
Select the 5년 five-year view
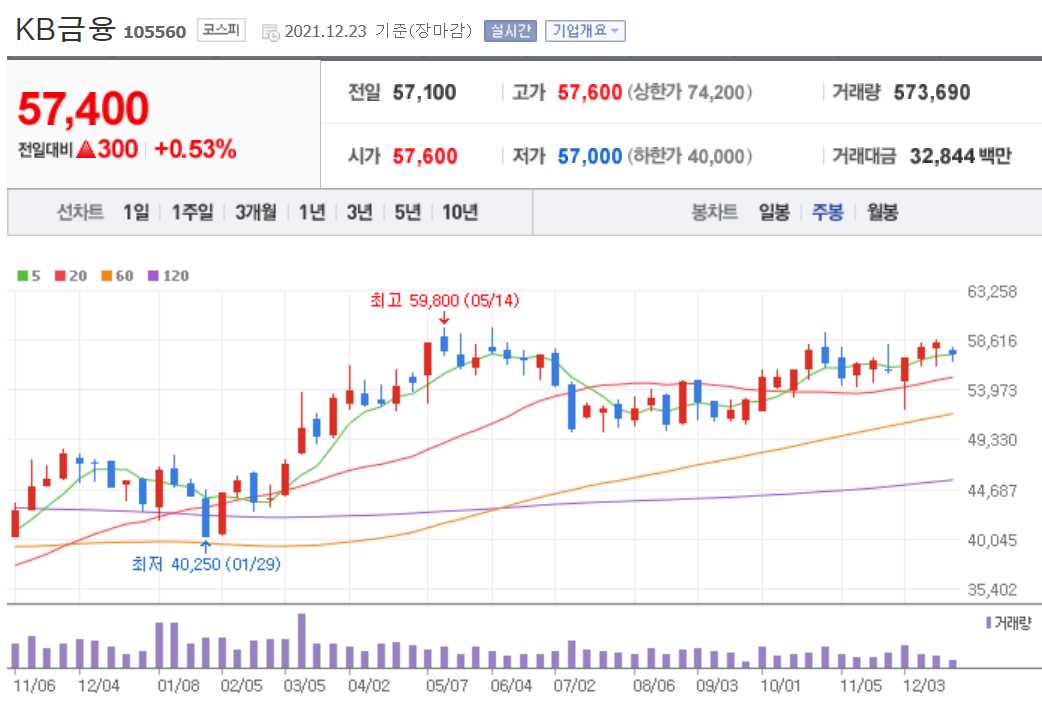tap(407, 211)
